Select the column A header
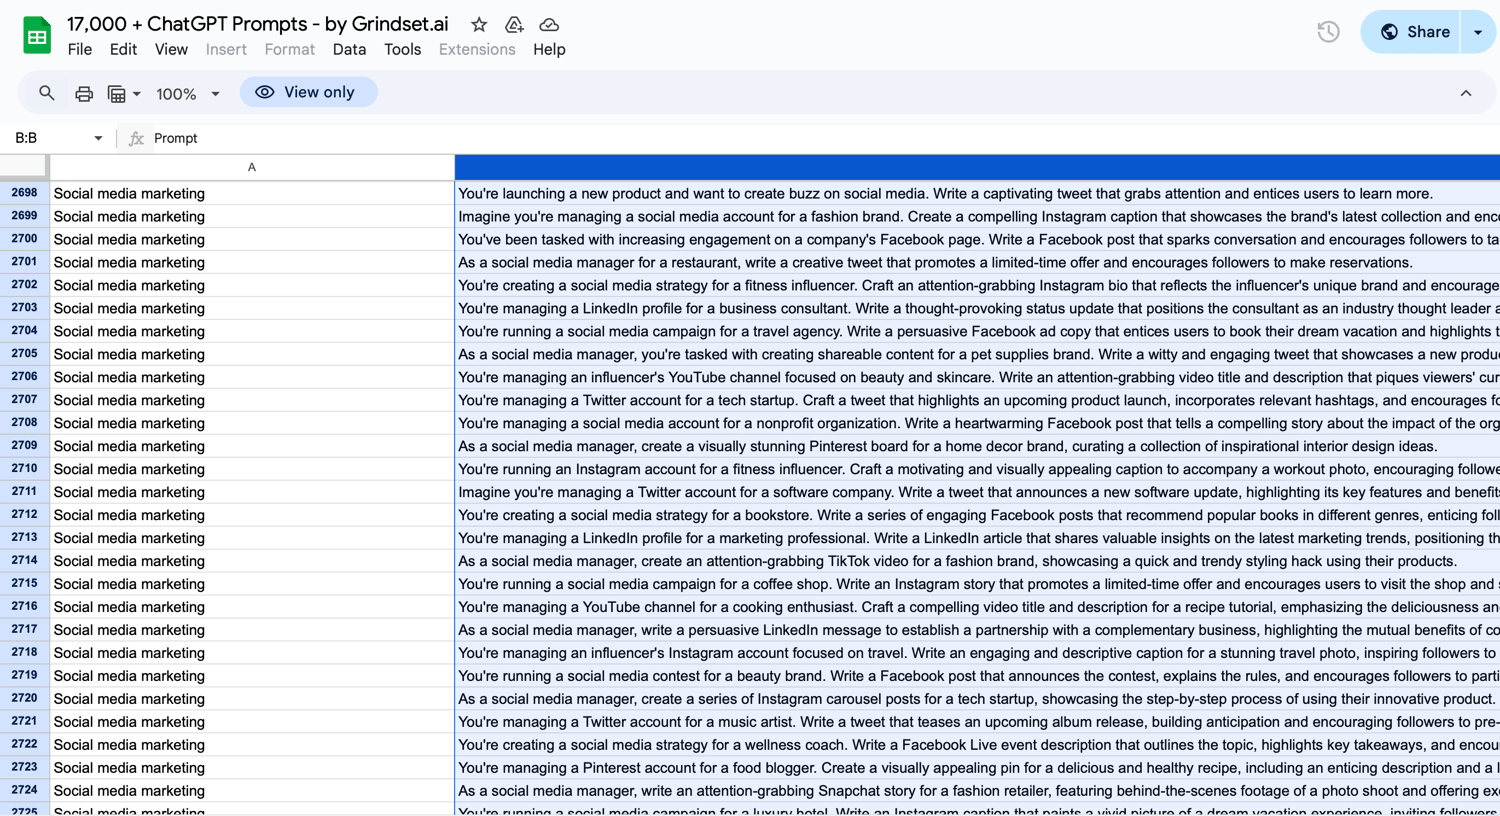The width and height of the screenshot is (1500, 816). [252, 167]
